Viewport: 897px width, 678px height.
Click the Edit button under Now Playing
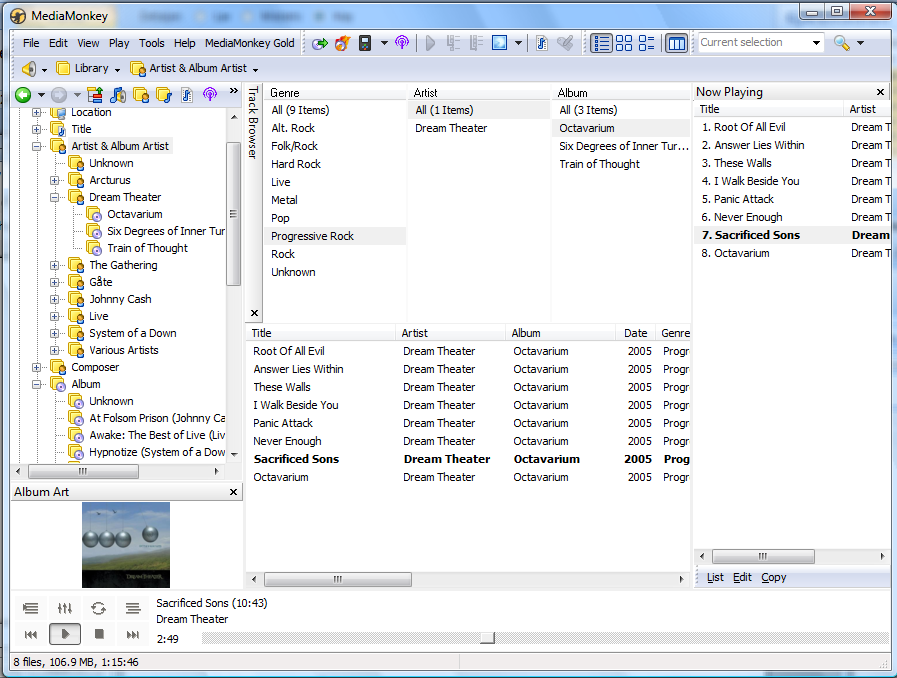tap(743, 577)
